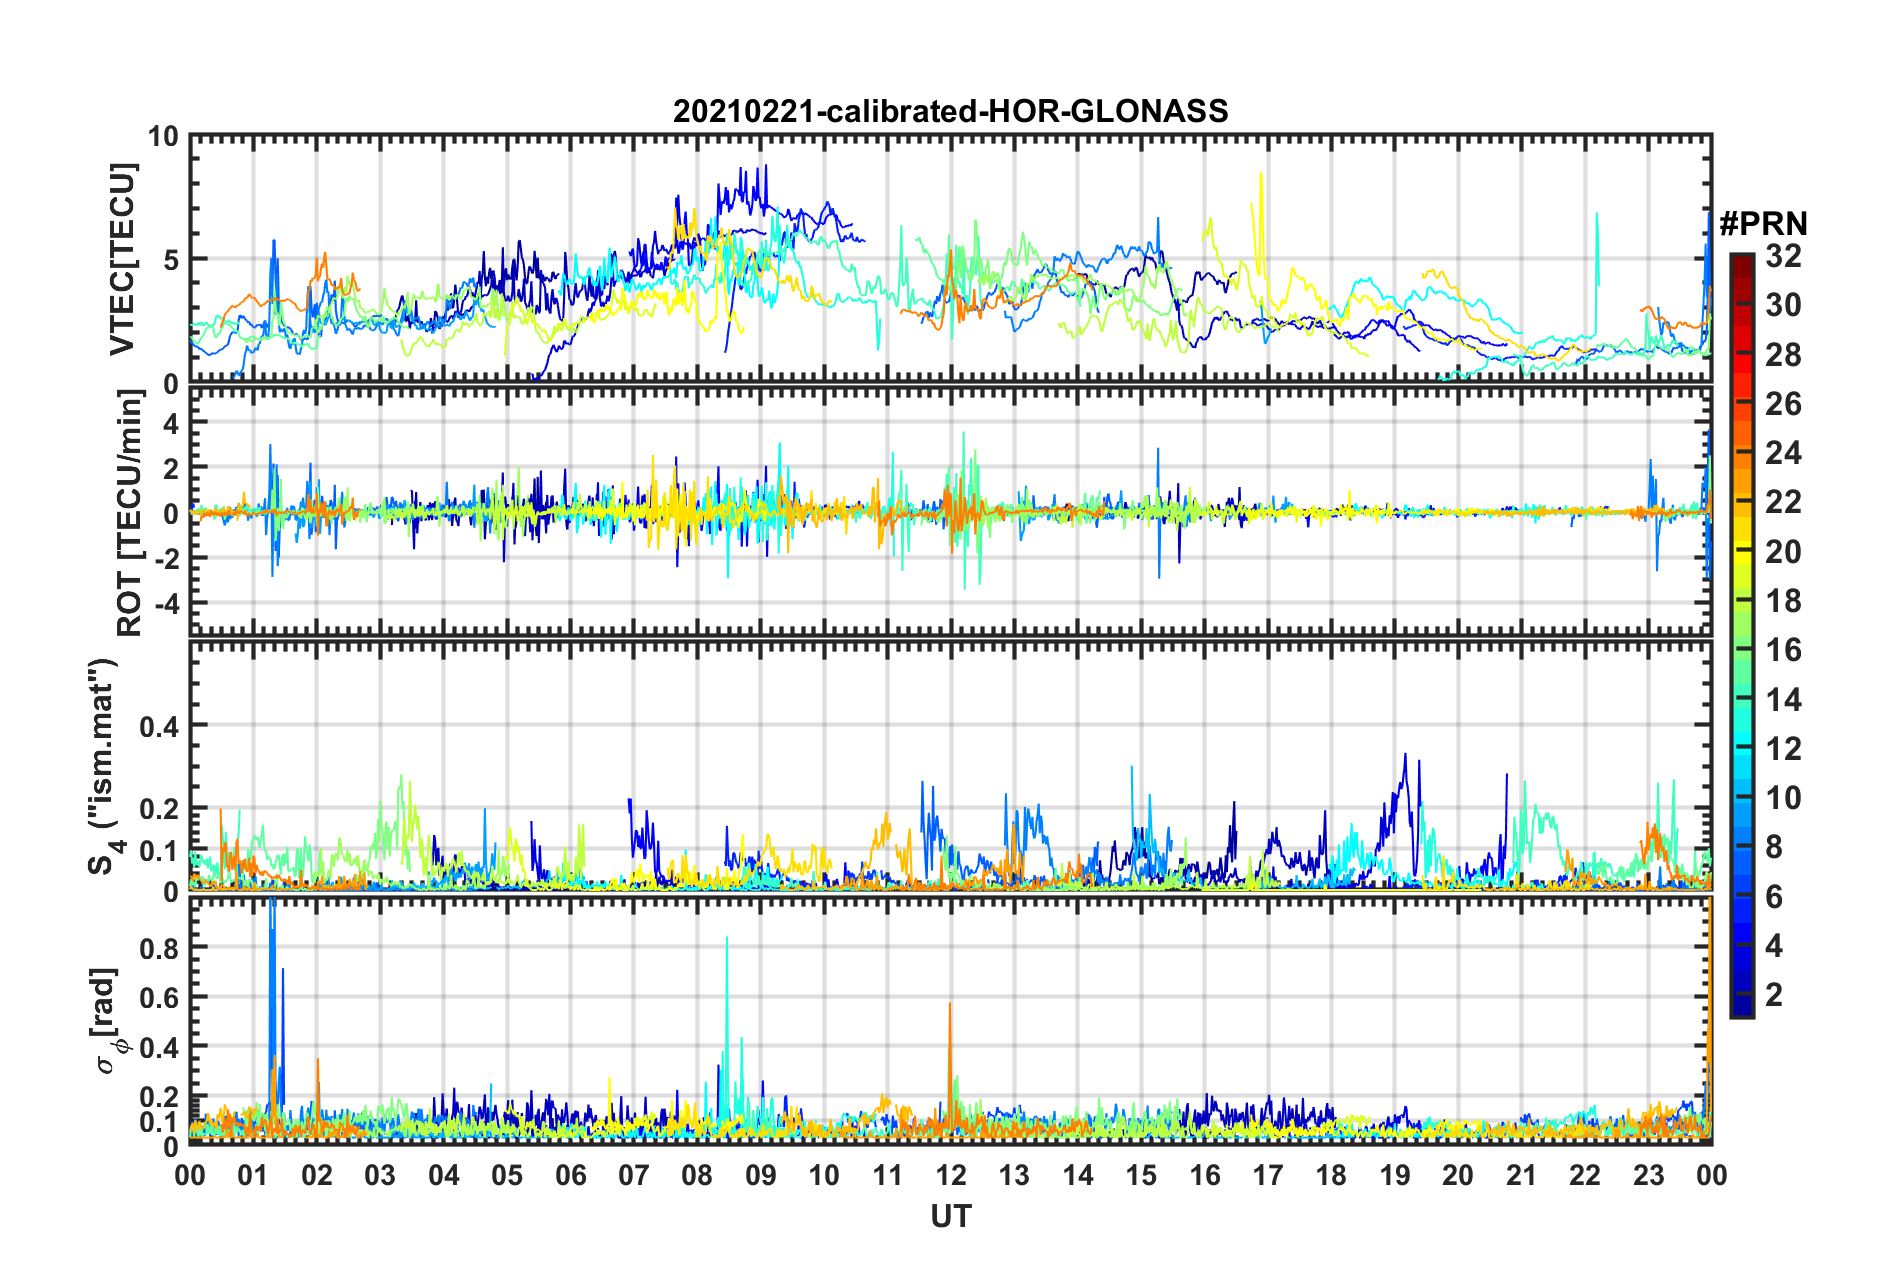Pick hour "12" on the UT axis
Image resolution: width=1902 pixels, height=1272 pixels.
coord(951,1175)
